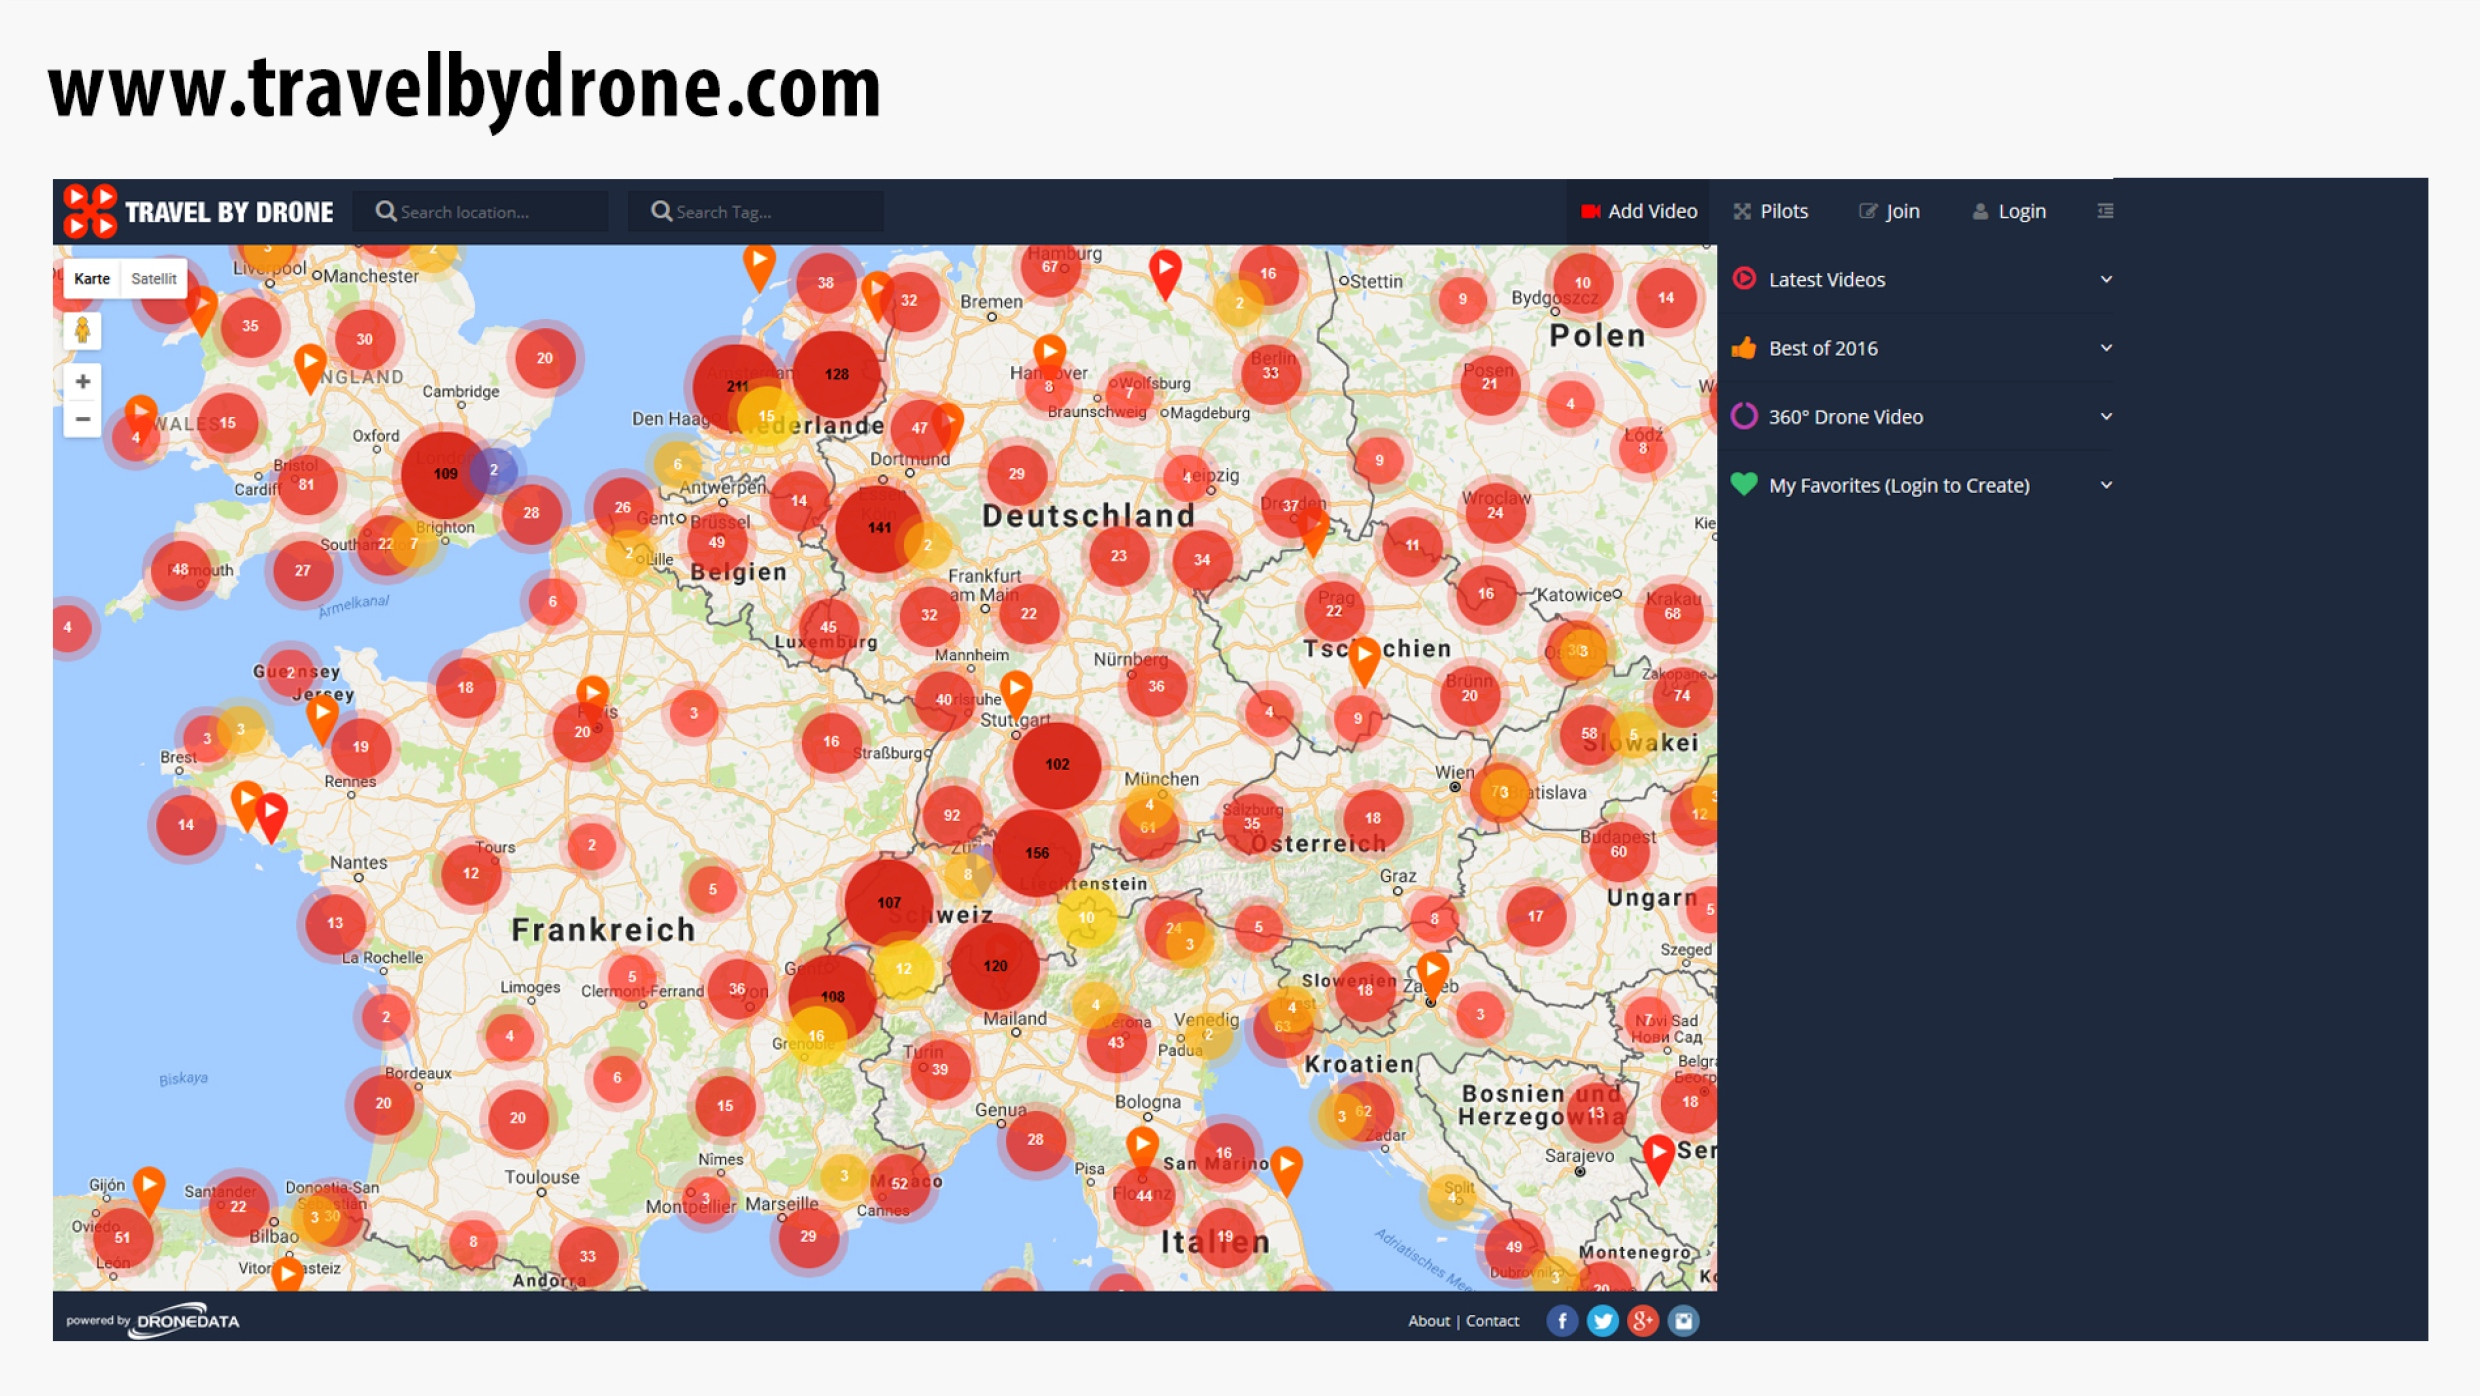Click the Google Plus footer icon
This screenshot has width=2480, height=1396.
(x=1642, y=1321)
